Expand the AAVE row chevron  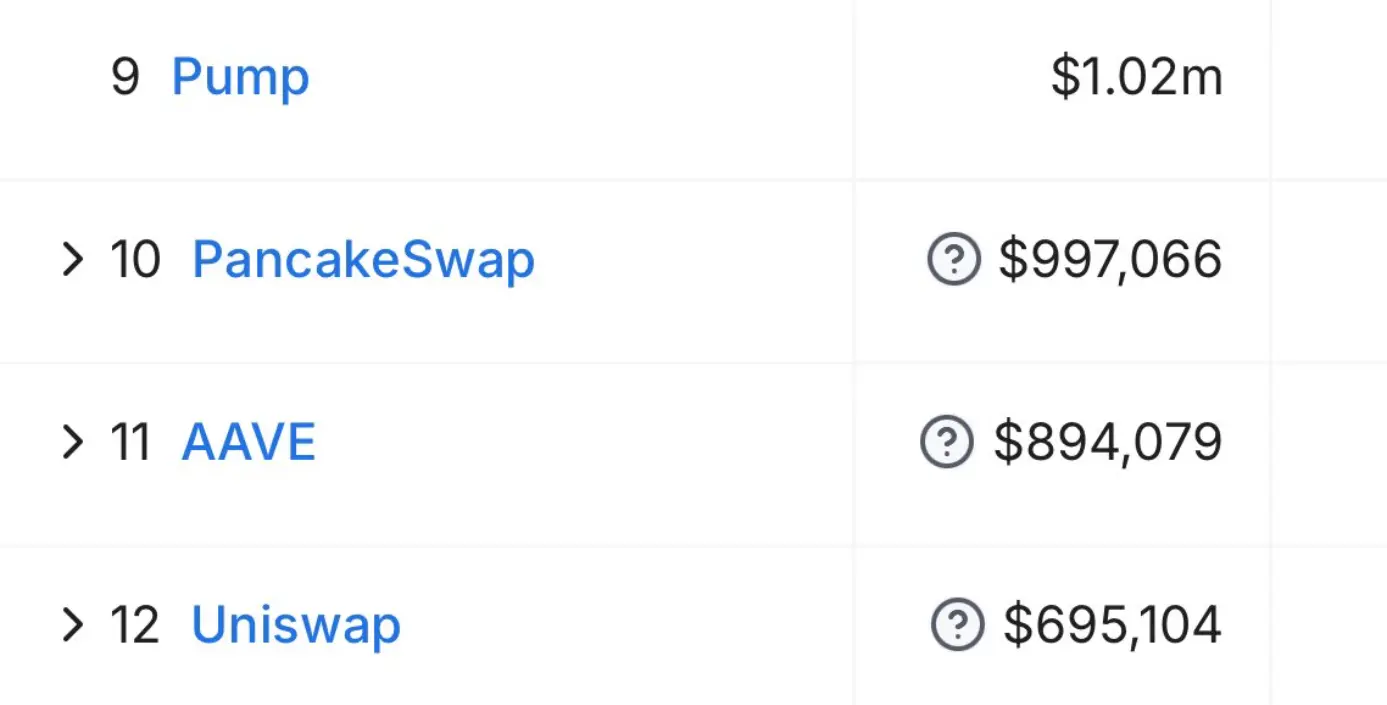72,442
